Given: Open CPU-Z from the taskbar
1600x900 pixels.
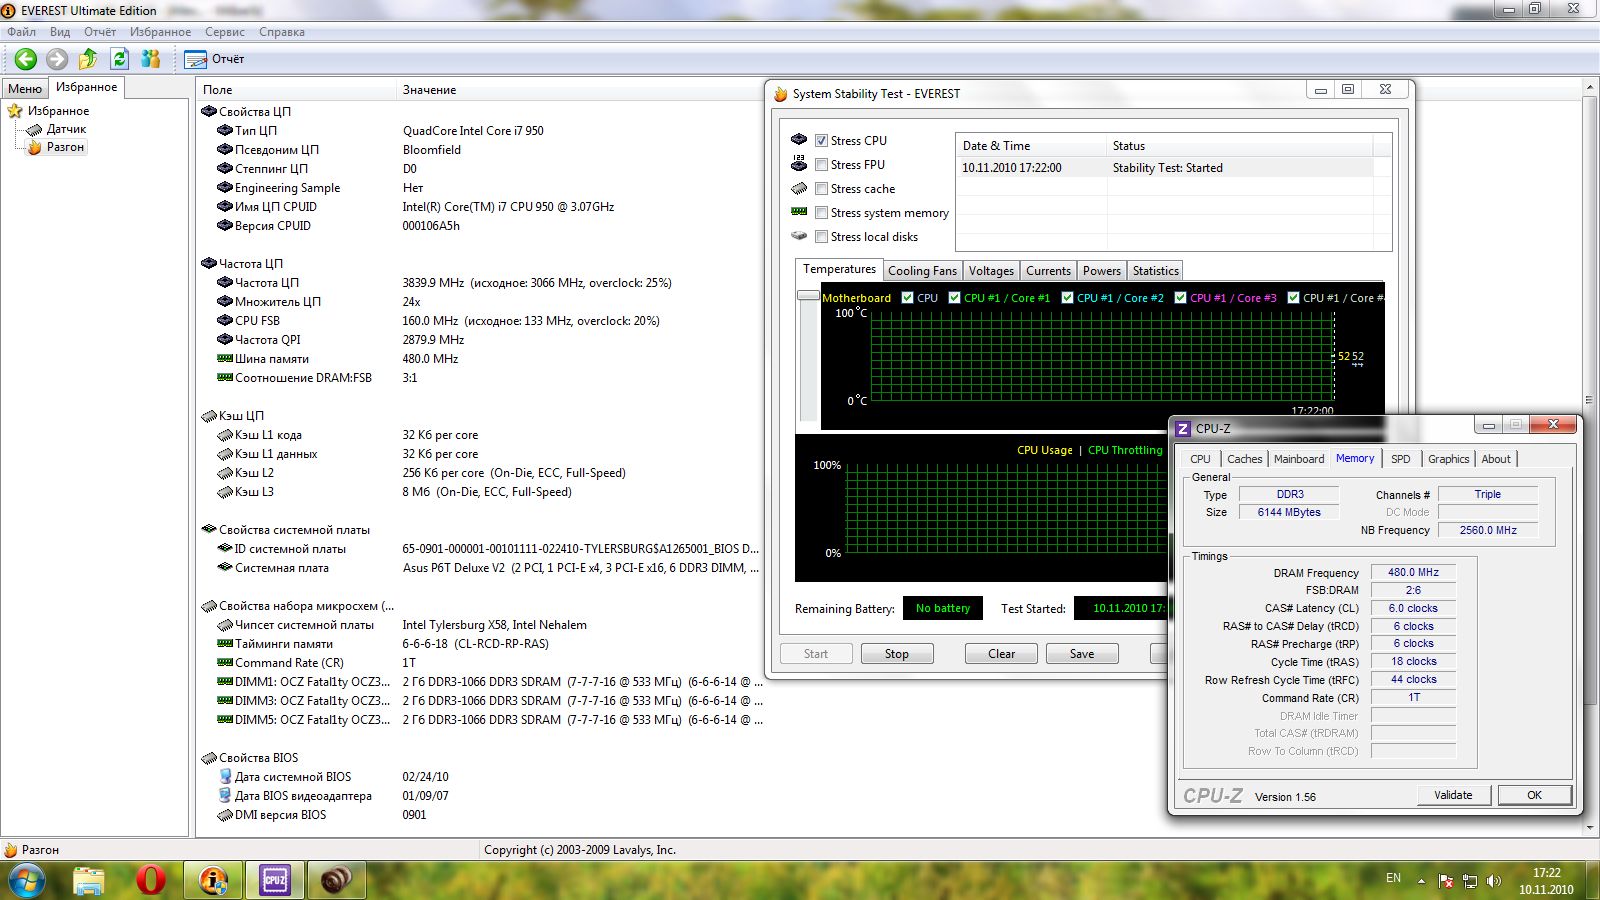Looking at the screenshot, I should pyautogui.click(x=275, y=880).
